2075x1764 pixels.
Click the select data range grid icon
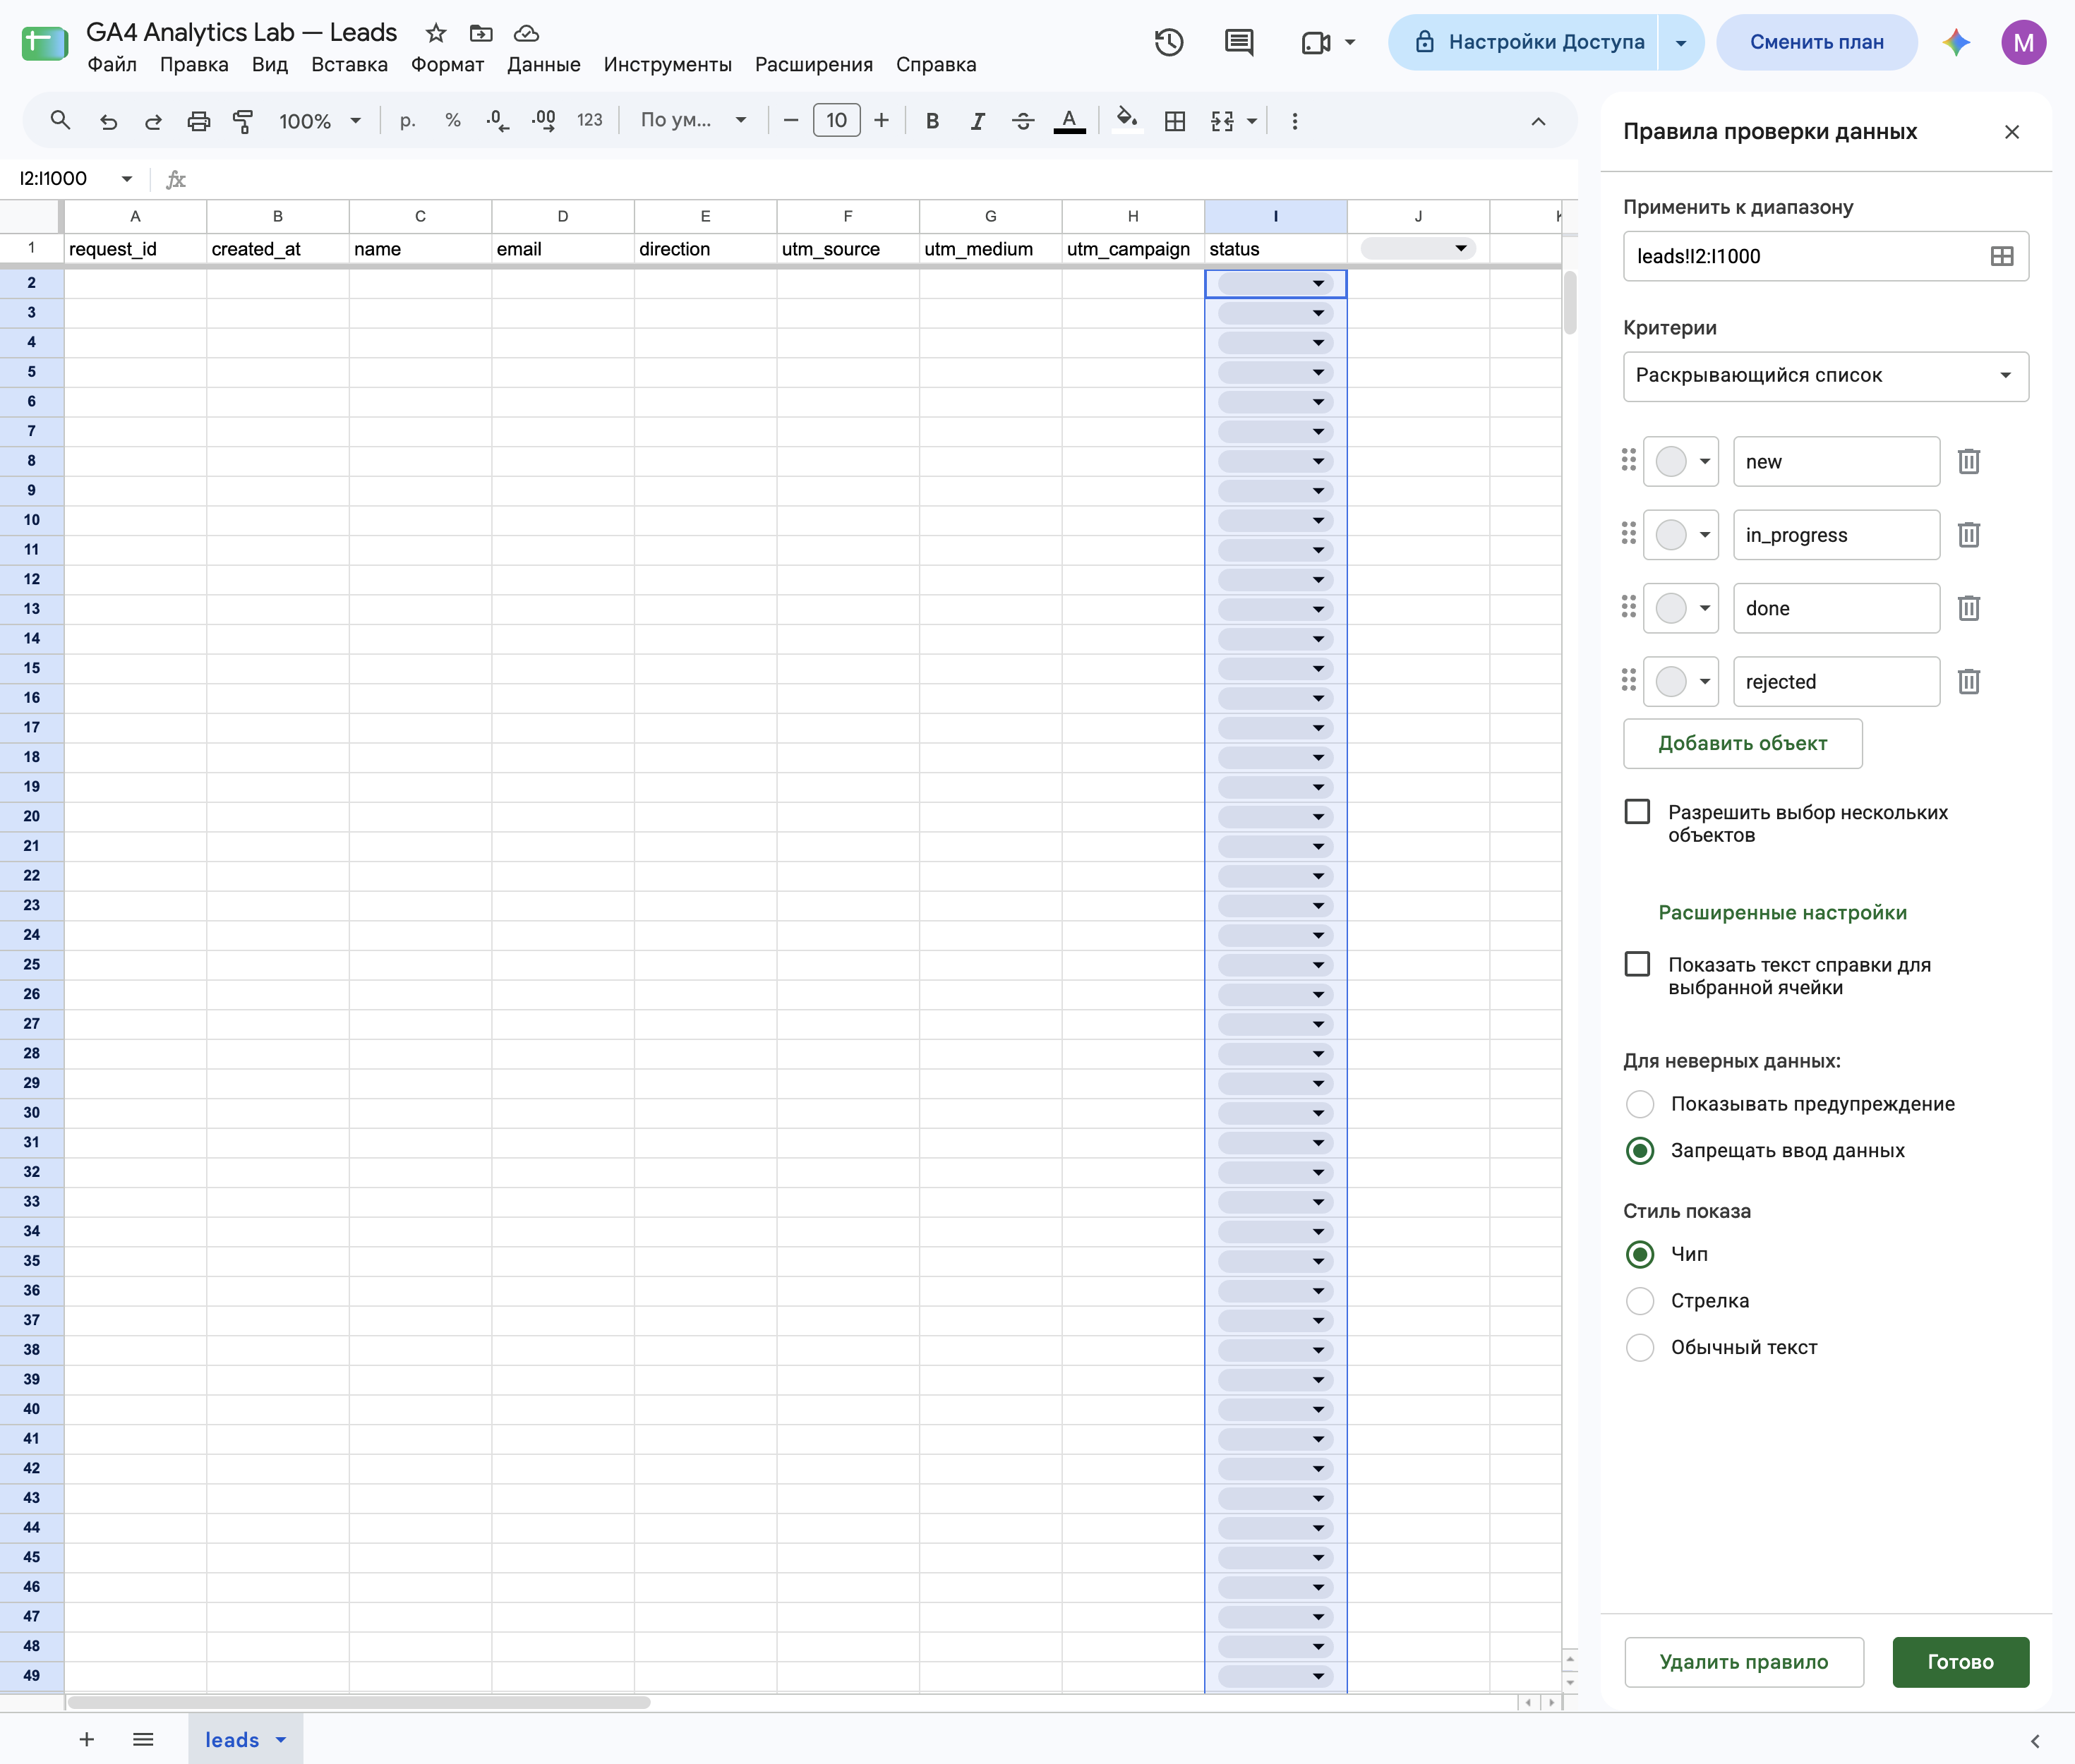pyautogui.click(x=2002, y=256)
